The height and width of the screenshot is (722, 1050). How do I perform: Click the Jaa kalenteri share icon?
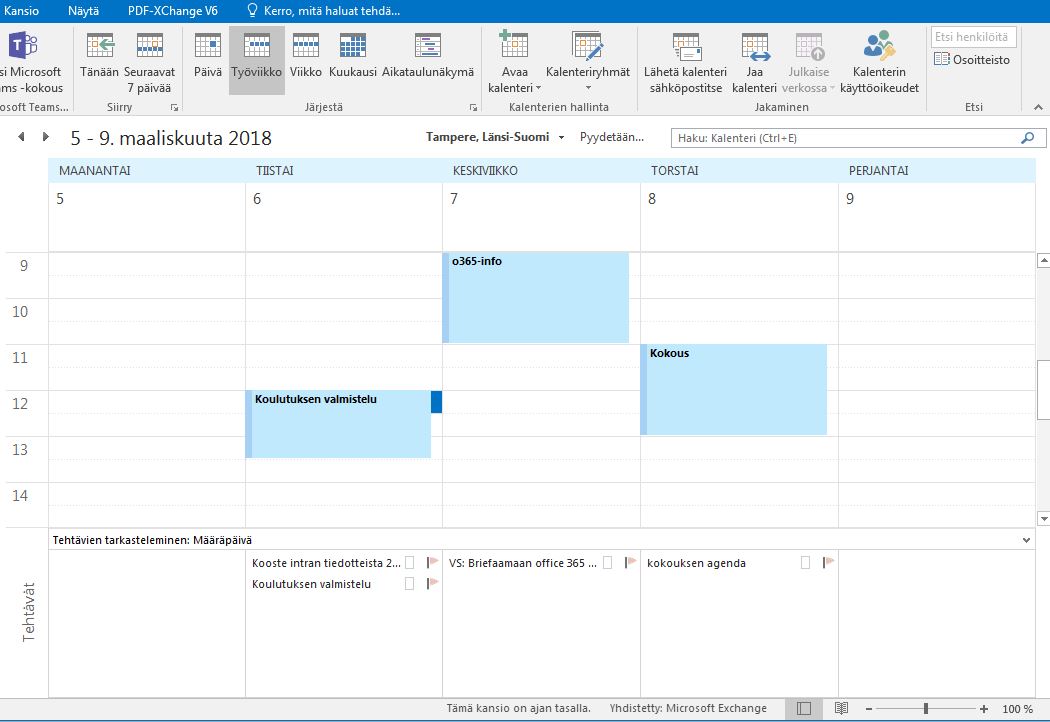[x=754, y=47]
